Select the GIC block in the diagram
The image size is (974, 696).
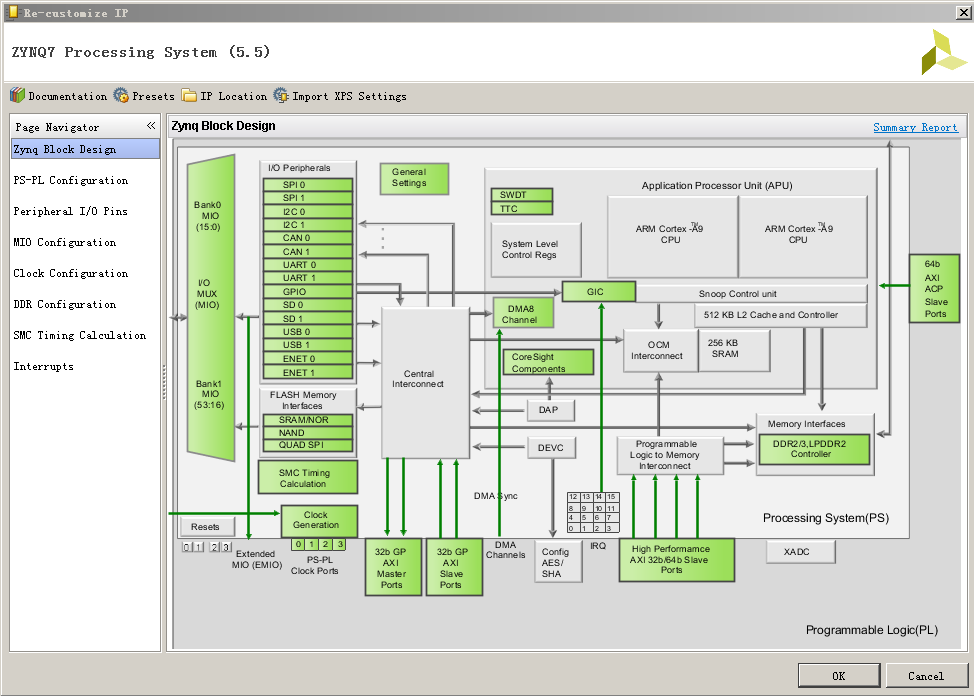599,291
